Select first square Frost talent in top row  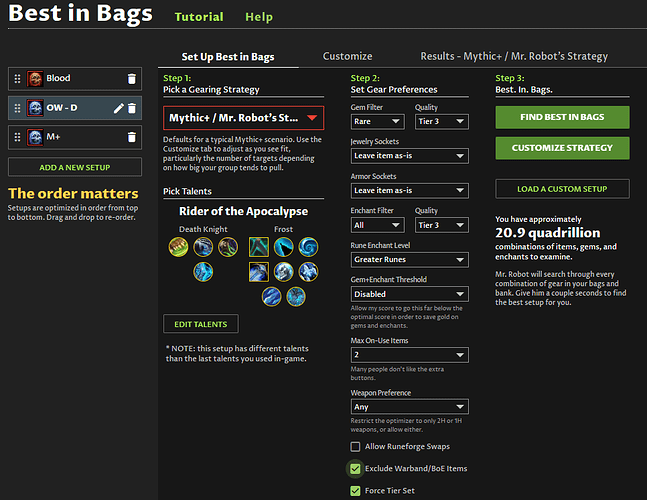259,247
